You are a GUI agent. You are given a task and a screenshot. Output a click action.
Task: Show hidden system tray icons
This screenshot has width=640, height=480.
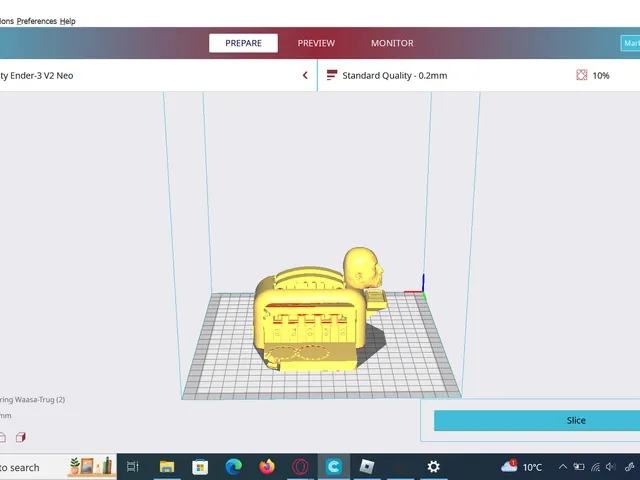(x=563, y=467)
